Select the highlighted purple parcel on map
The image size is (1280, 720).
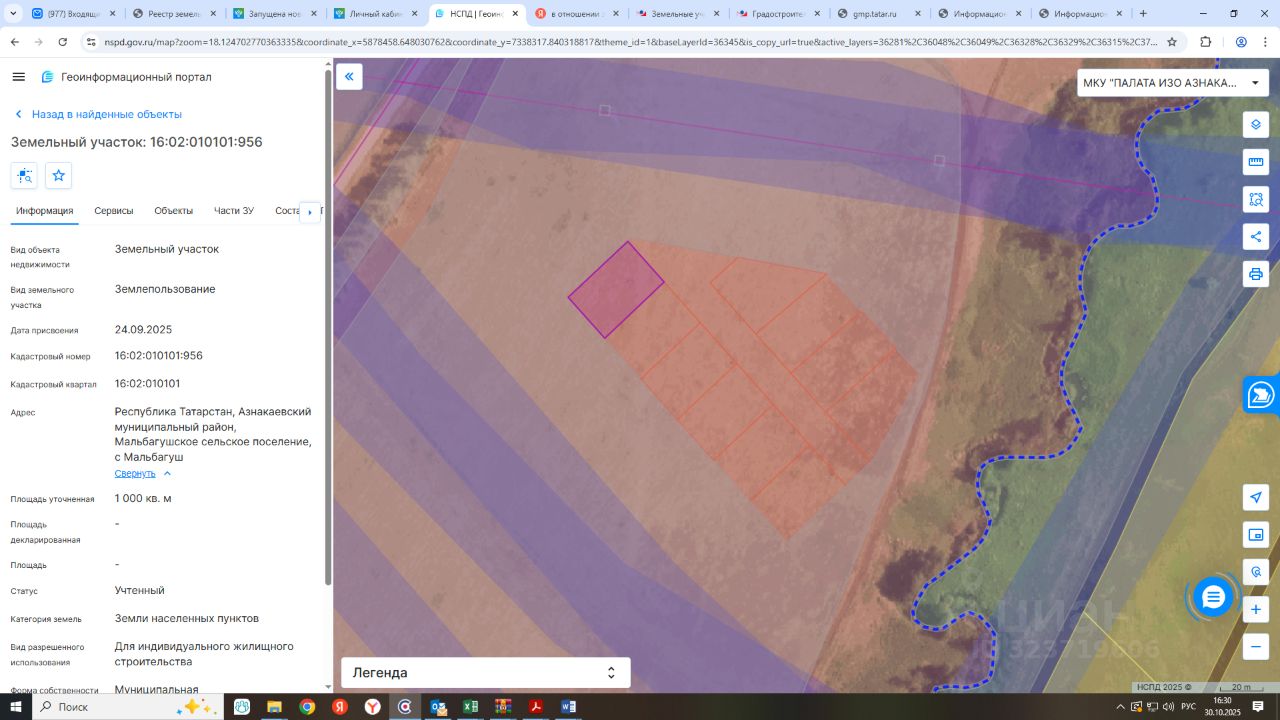point(616,290)
